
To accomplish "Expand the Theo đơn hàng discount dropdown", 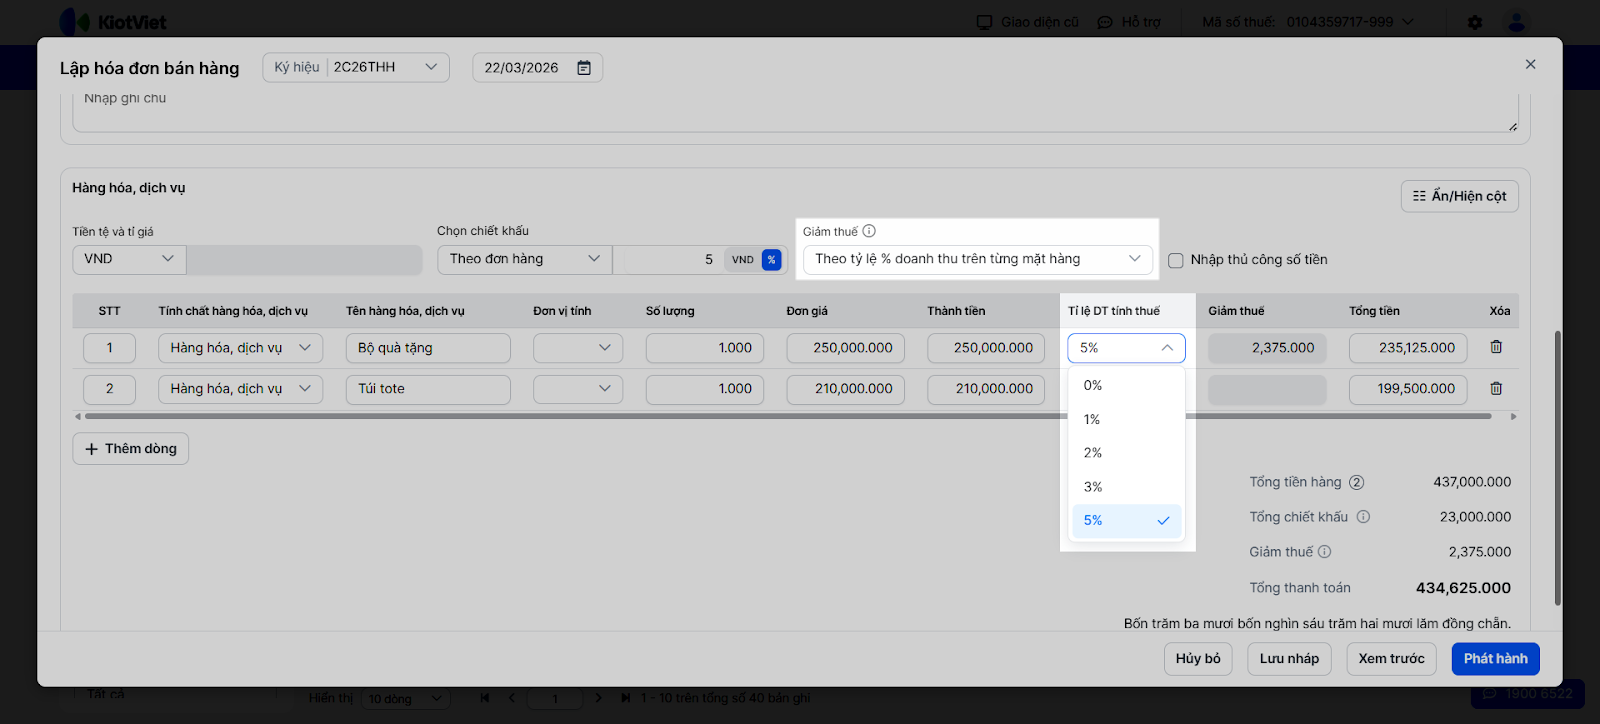I will coord(524,259).
